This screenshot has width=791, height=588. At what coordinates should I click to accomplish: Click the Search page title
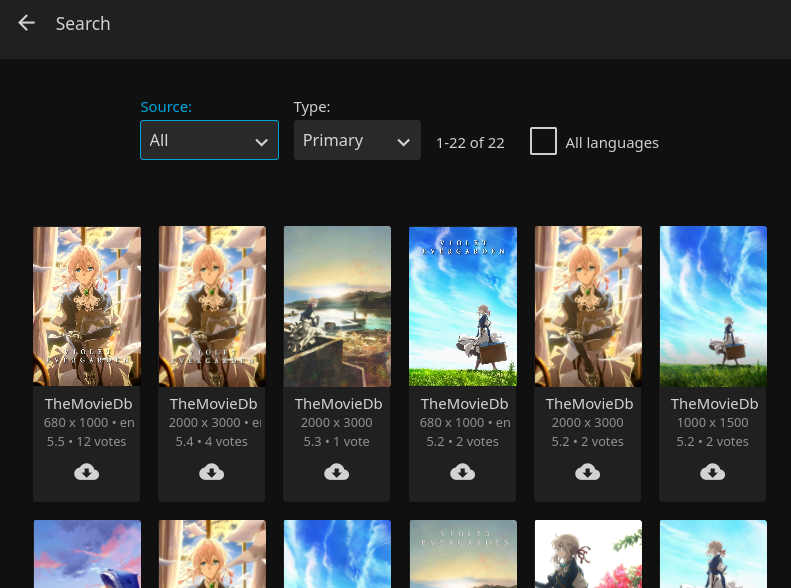click(83, 24)
